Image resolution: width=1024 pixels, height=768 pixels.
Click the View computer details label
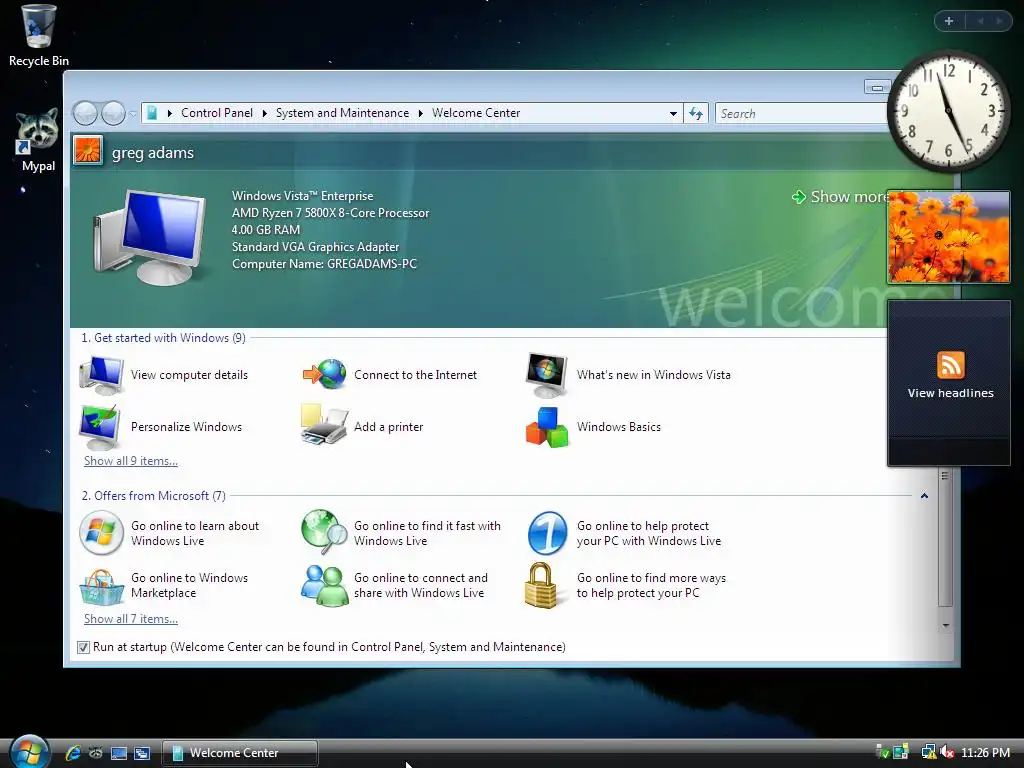point(189,375)
